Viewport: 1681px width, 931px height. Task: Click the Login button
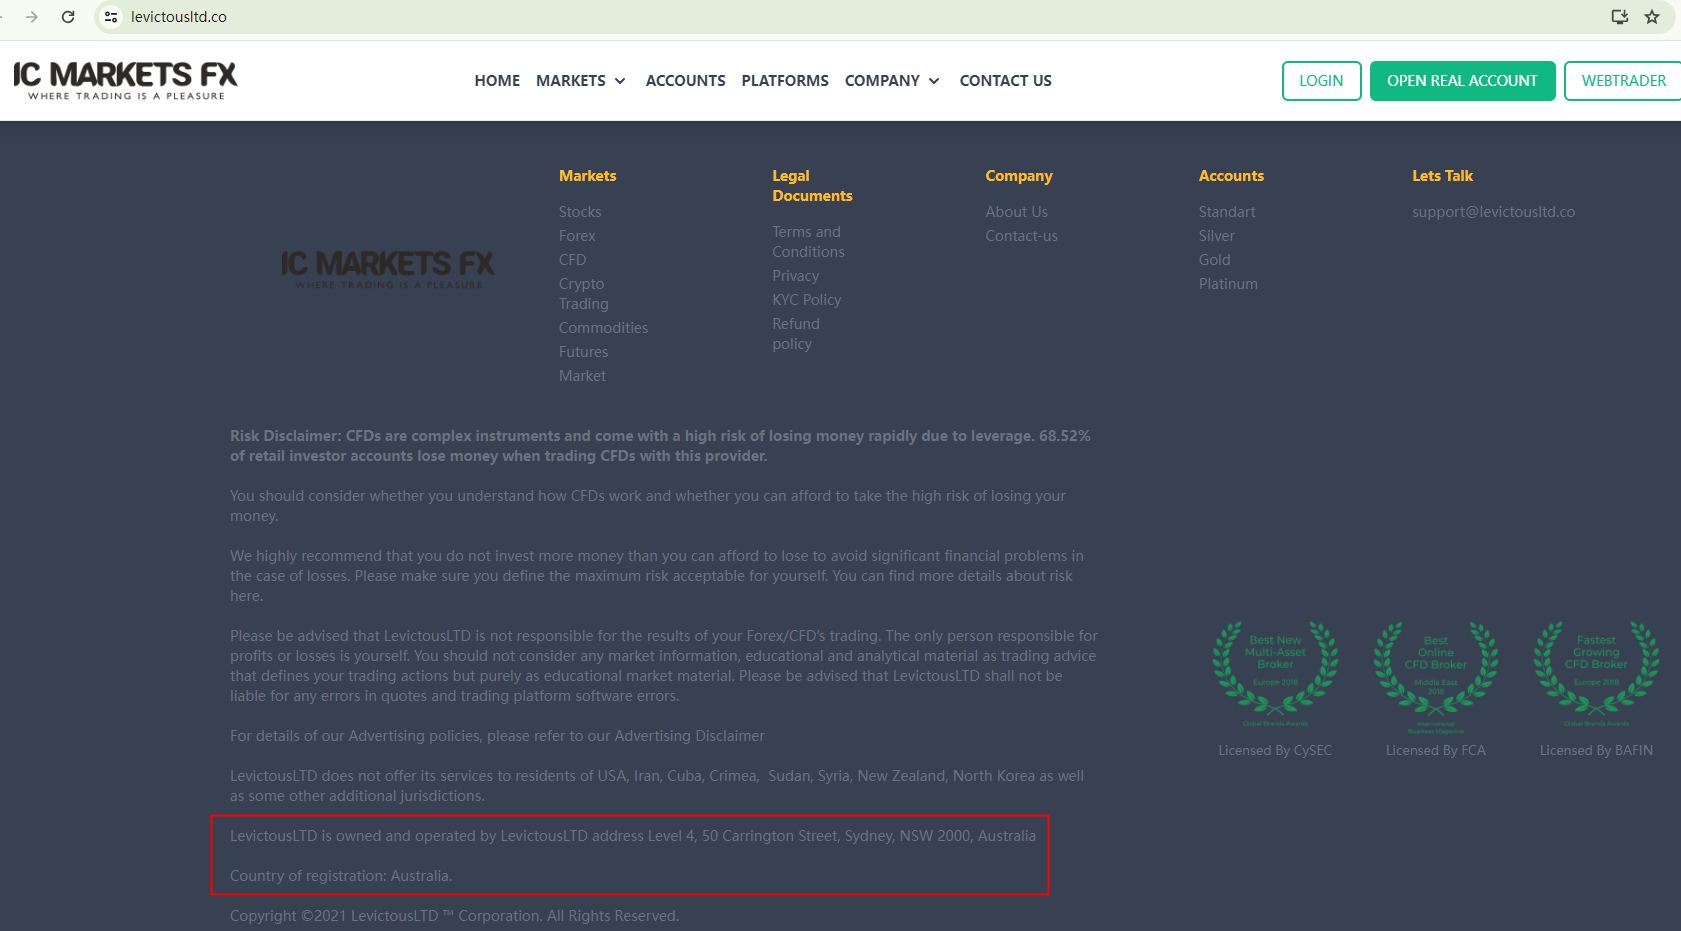pyautogui.click(x=1321, y=81)
